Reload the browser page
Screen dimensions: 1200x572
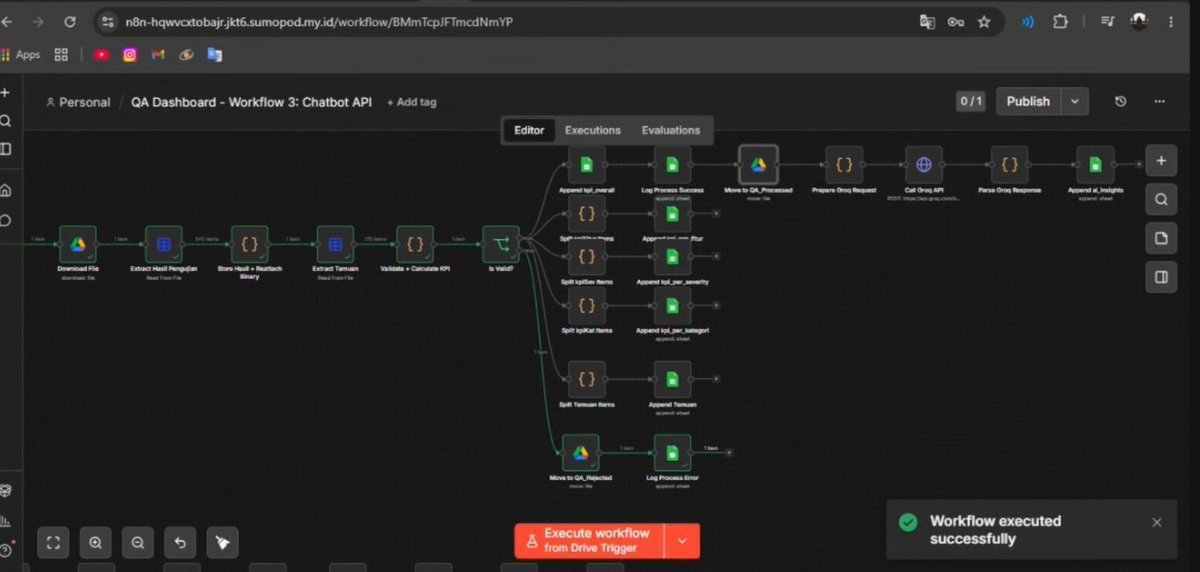(x=69, y=21)
